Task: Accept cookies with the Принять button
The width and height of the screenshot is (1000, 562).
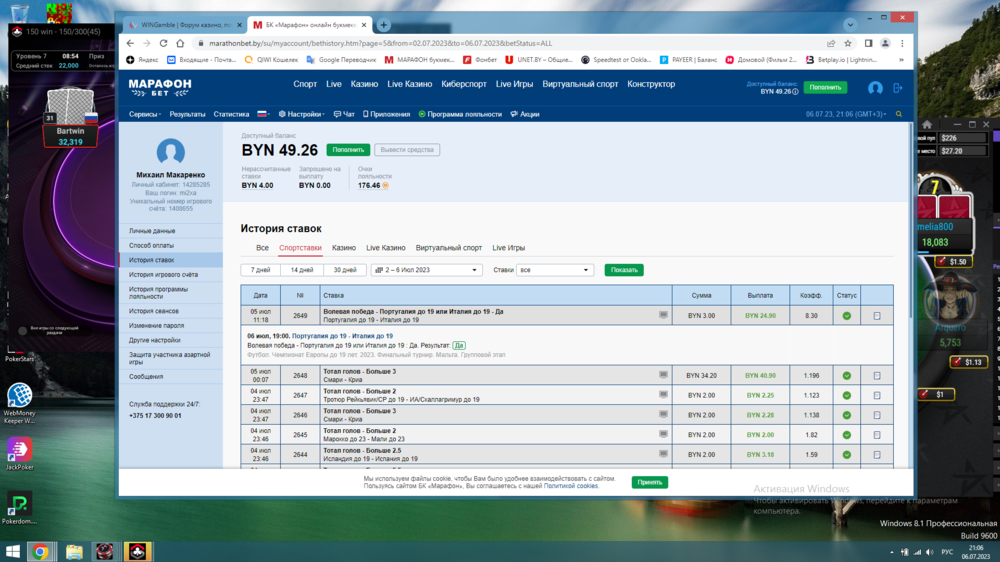Action: 649,482
